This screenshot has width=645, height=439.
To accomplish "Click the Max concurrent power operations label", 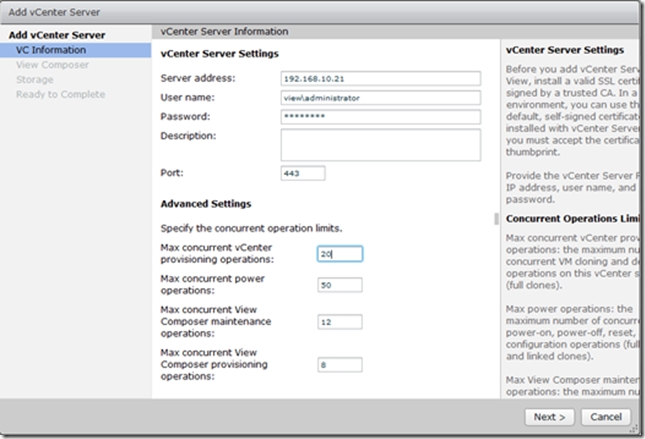I will [212, 285].
